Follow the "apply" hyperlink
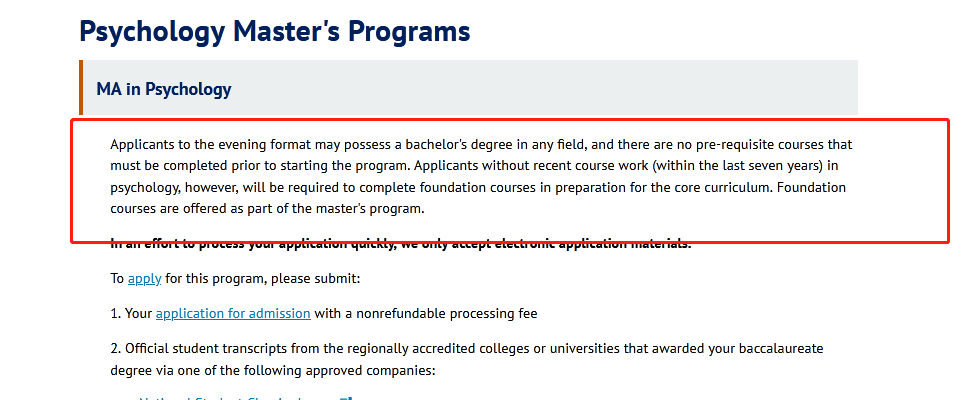 (145, 279)
